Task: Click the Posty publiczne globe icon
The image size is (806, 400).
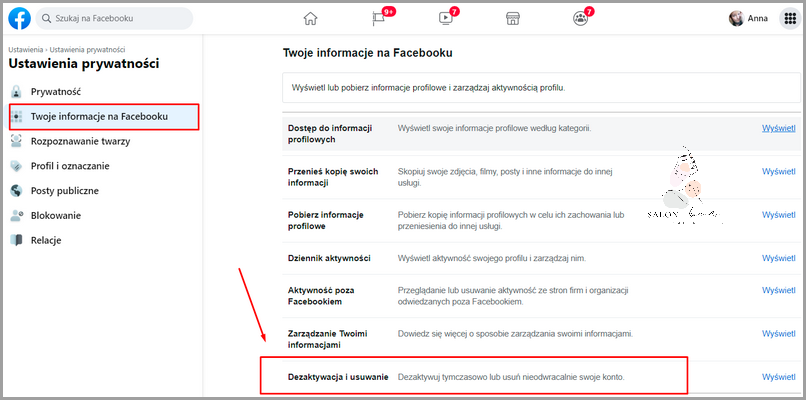Action: [16, 191]
